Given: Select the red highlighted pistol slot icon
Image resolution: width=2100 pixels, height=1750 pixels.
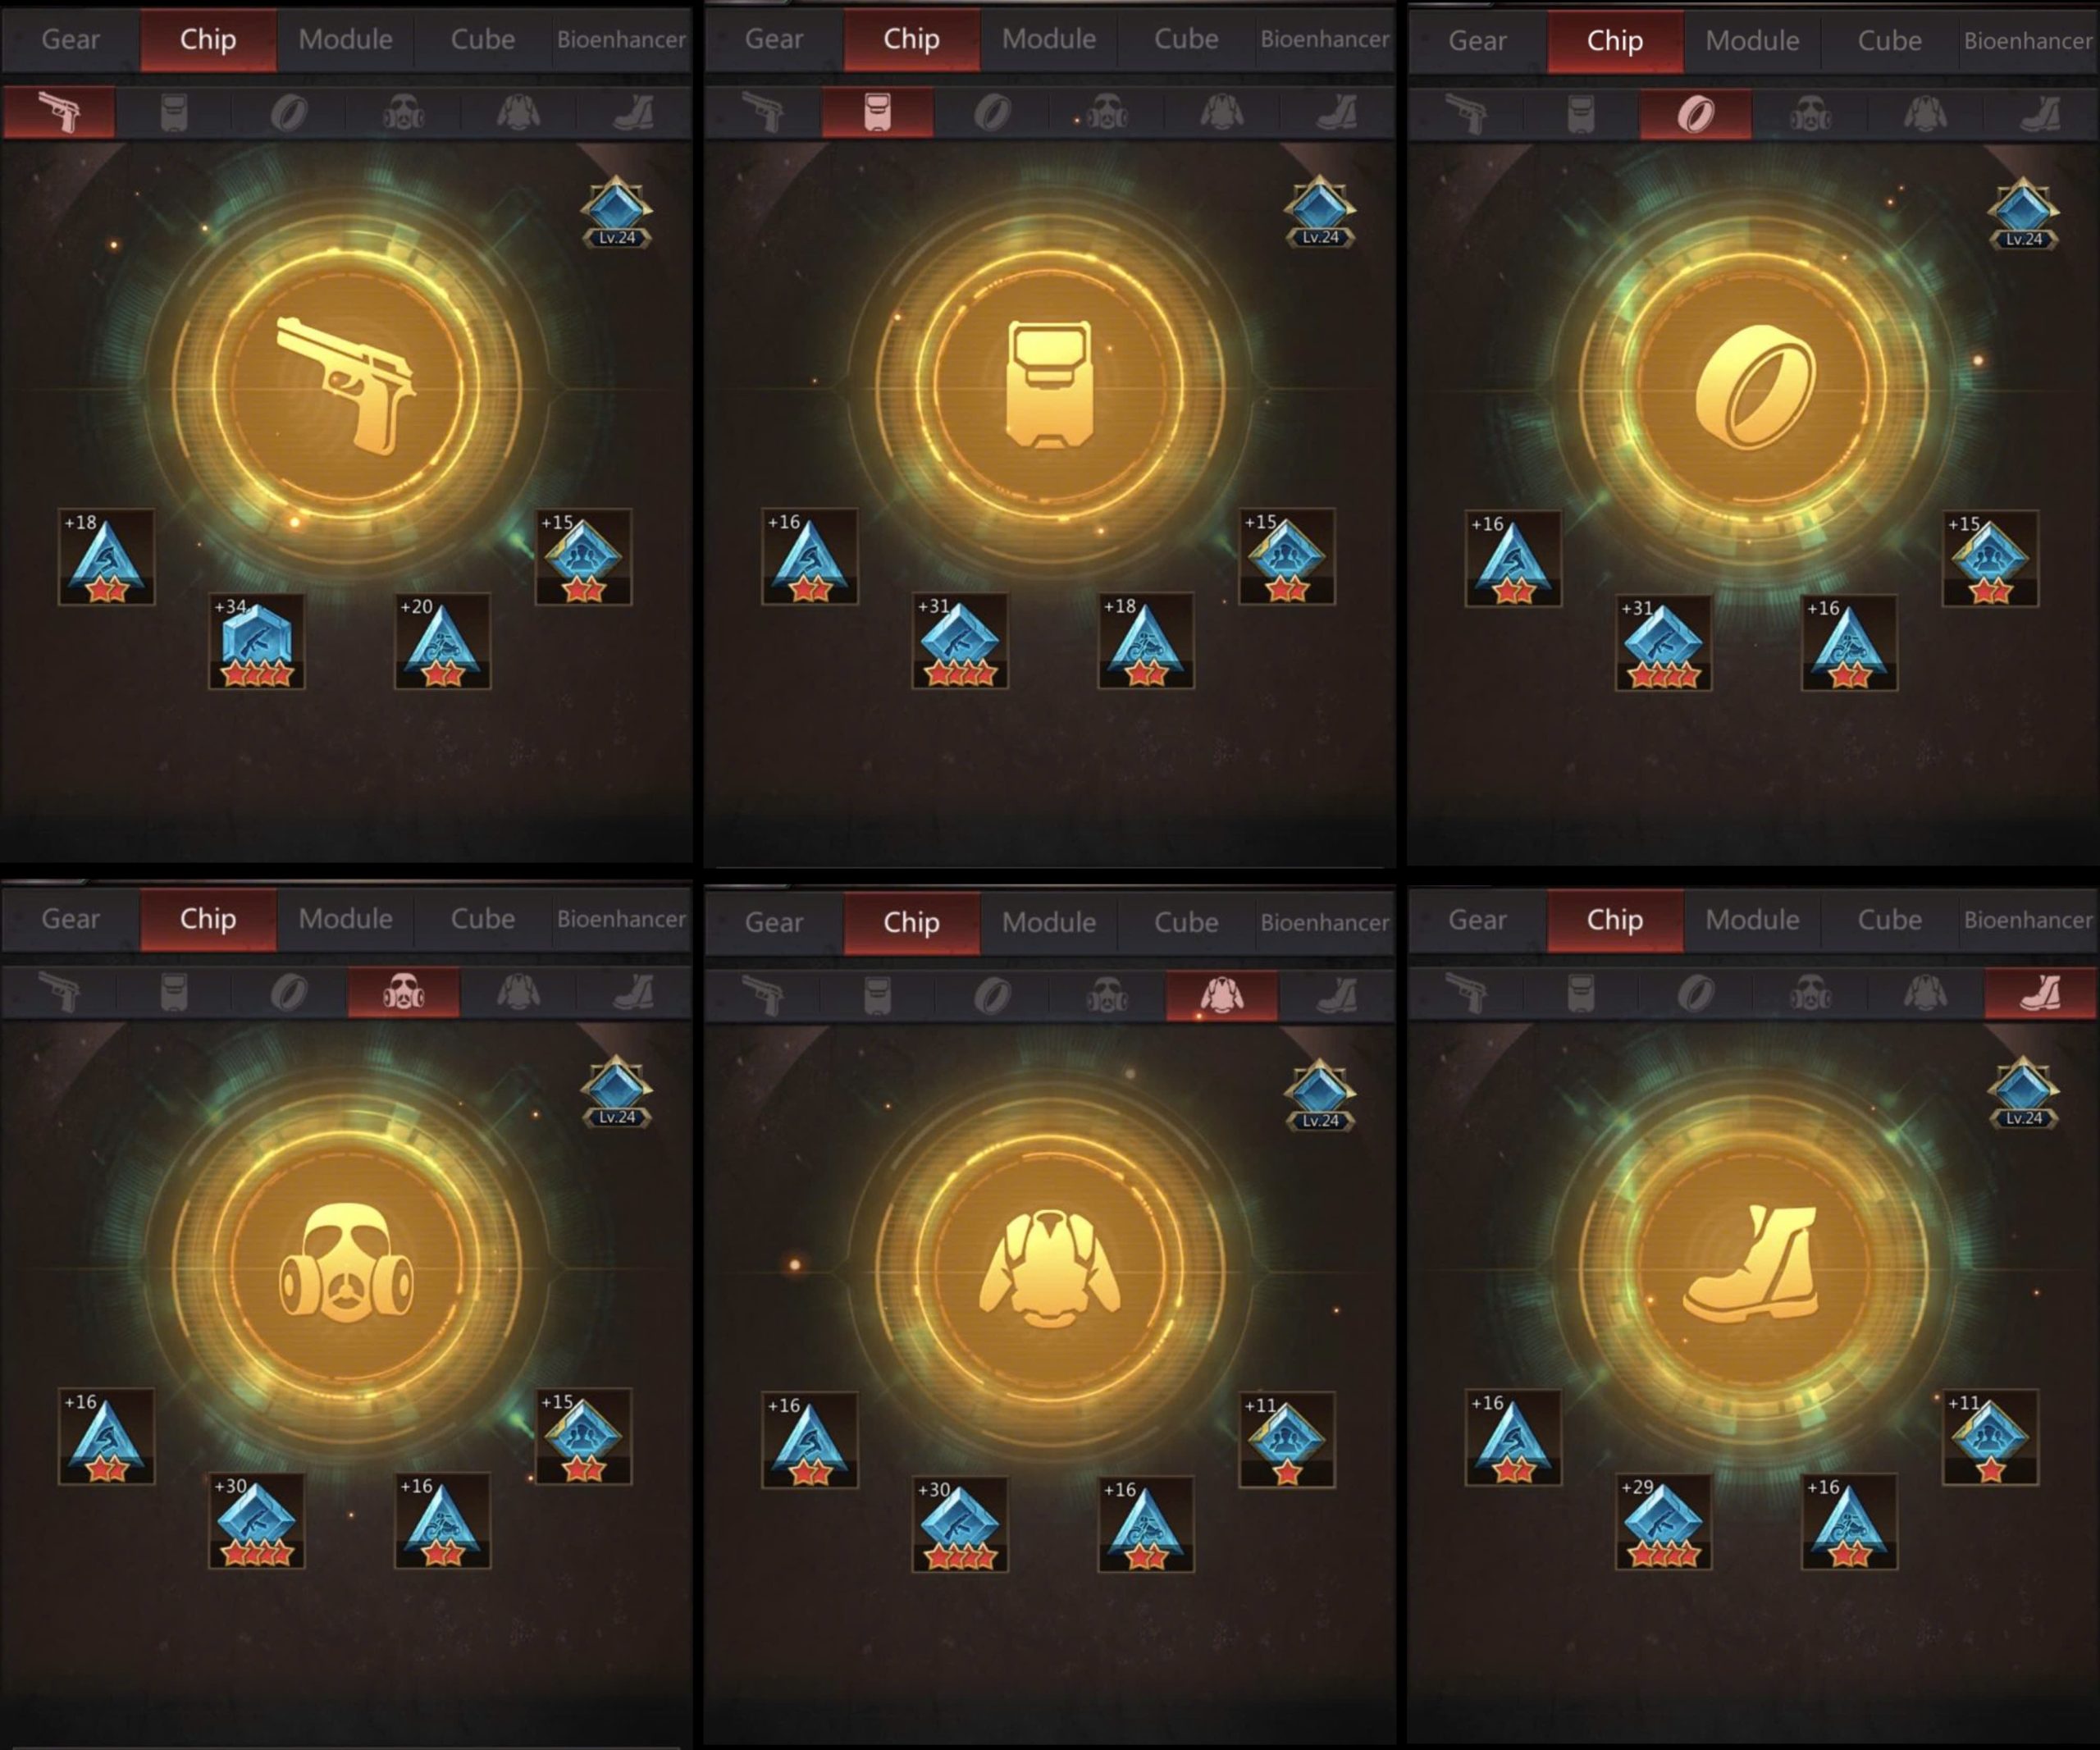Looking at the screenshot, I should (59, 112).
